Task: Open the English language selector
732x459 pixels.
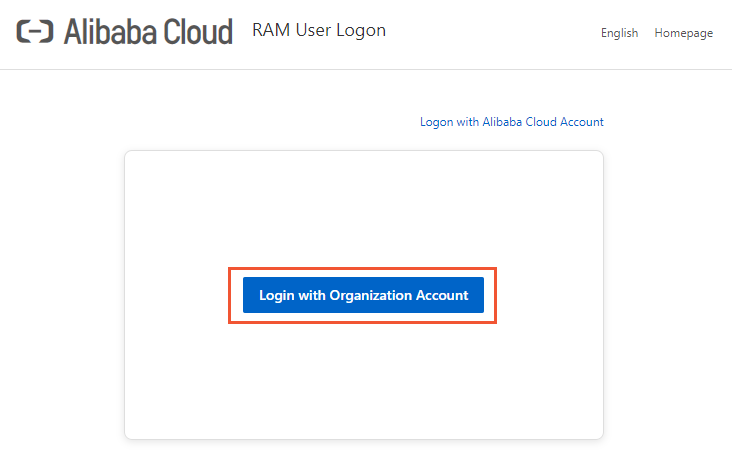Action: pos(619,33)
